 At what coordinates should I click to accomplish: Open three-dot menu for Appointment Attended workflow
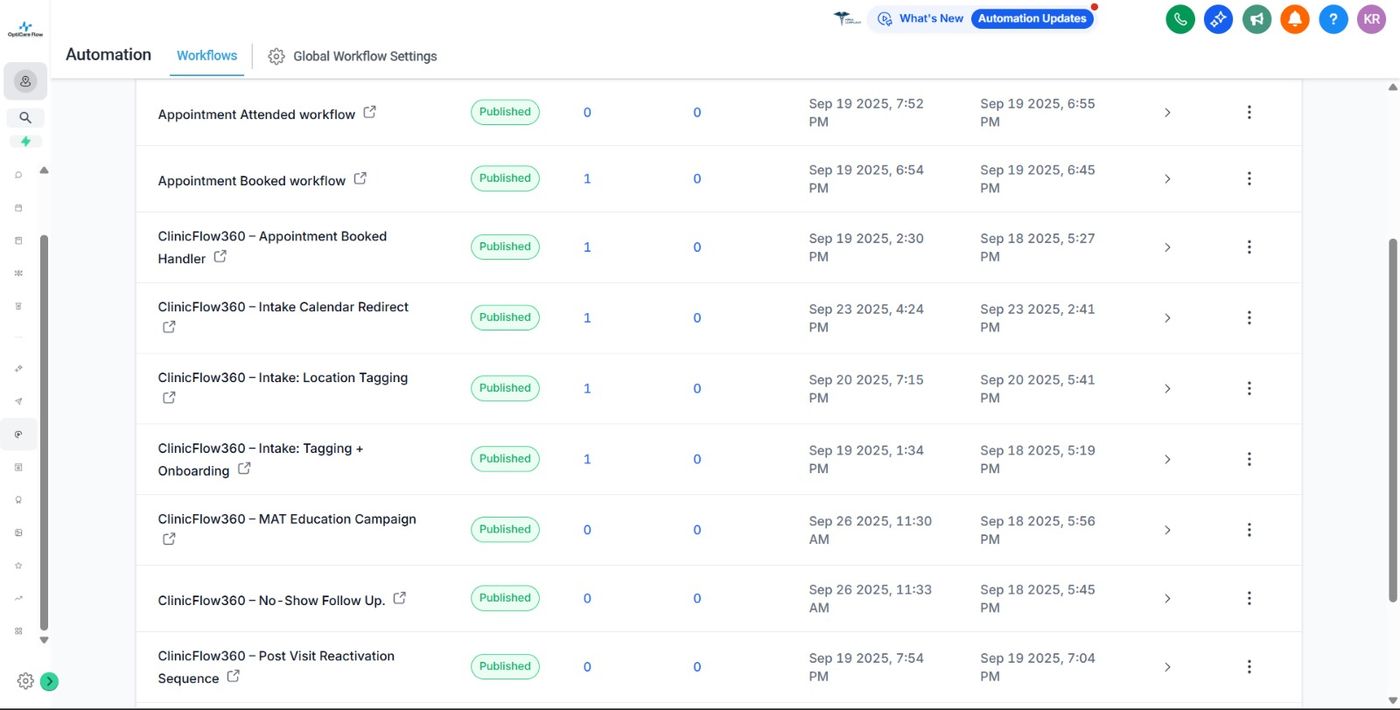click(x=1249, y=112)
